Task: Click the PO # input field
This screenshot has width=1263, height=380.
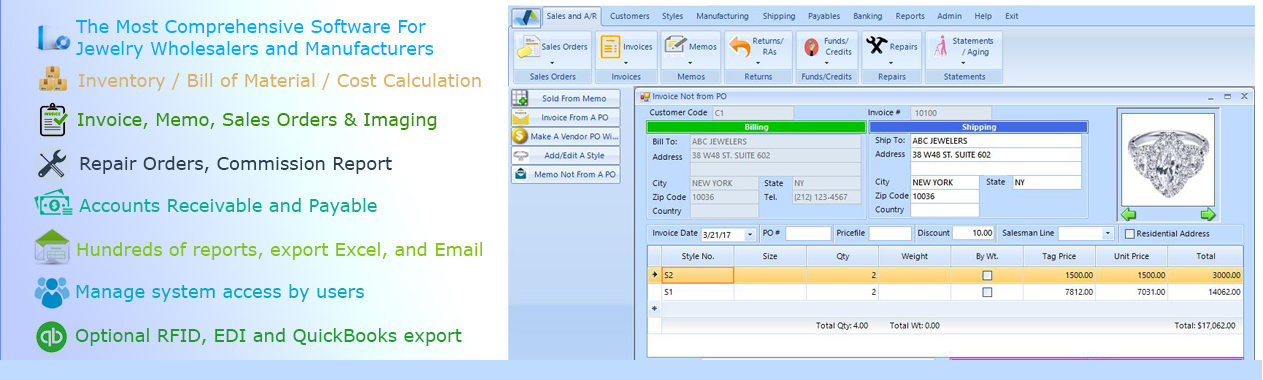Action: (808, 234)
